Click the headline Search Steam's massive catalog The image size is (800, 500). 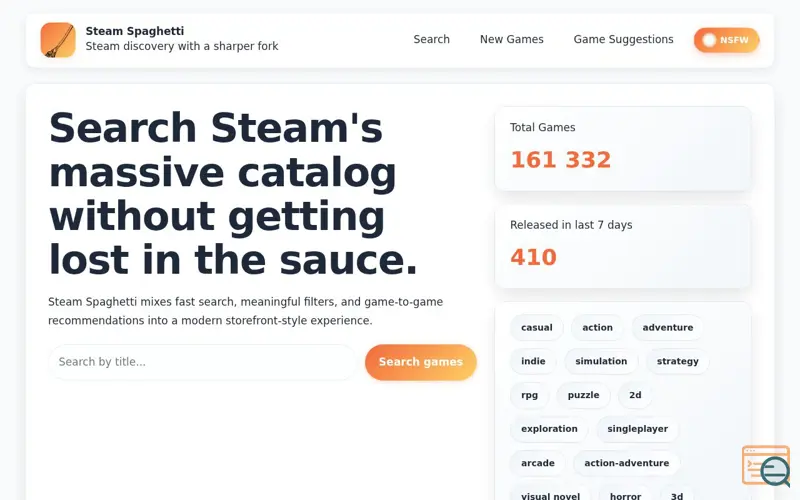[234, 194]
